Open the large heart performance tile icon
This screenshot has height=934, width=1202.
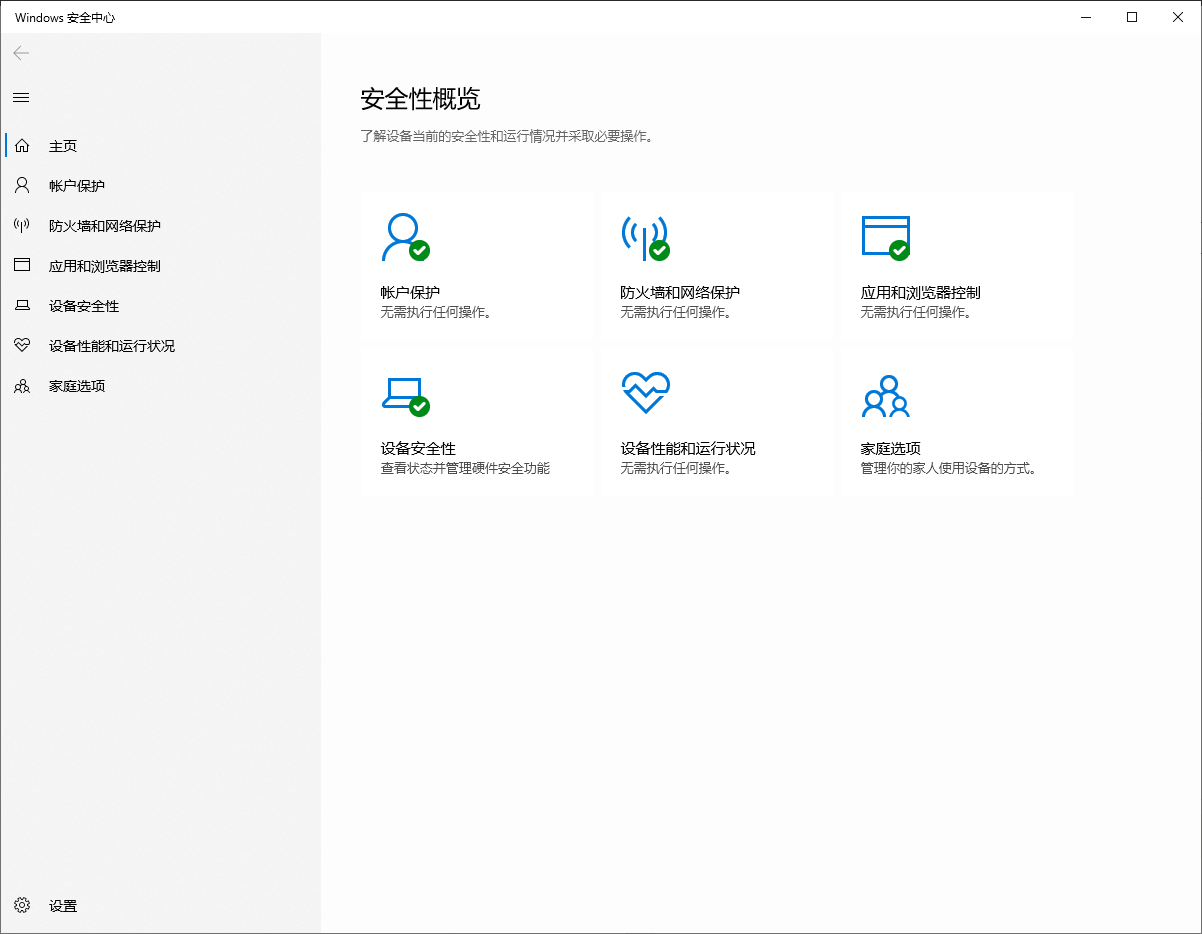tap(645, 393)
